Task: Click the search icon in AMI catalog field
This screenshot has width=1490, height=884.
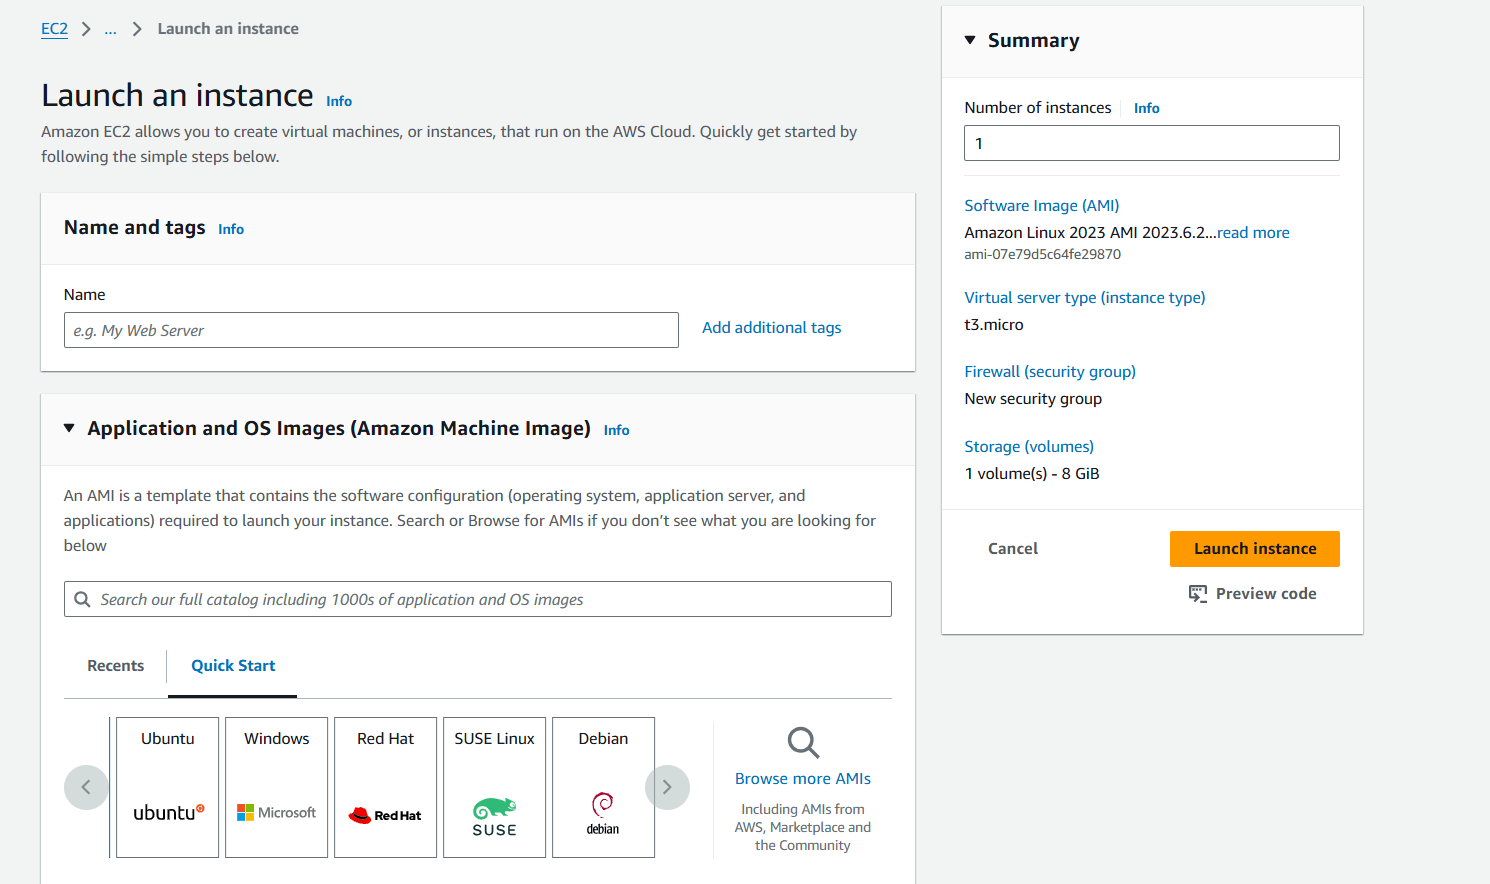Action: pos(82,599)
